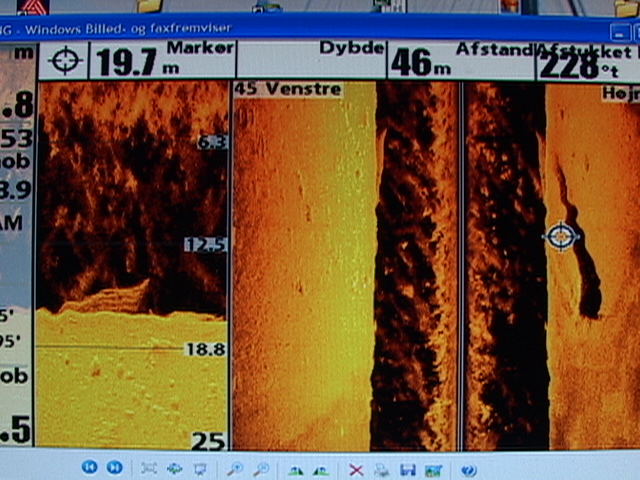
Task: Zoom out with the magnifier minus icon
Action: [x=261, y=468]
